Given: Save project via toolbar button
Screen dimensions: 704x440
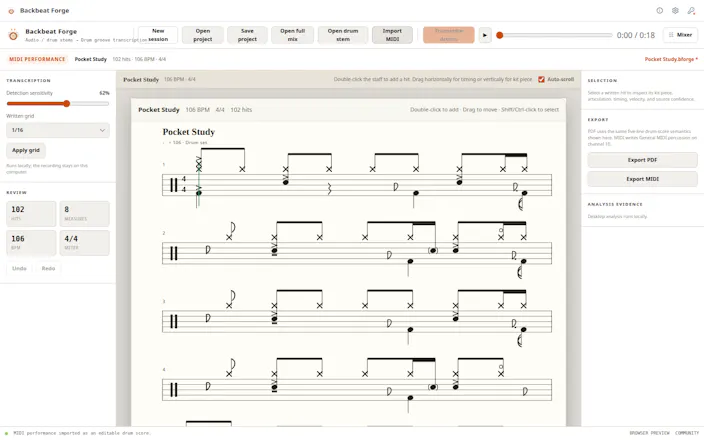Looking at the screenshot, I should tap(247, 35).
